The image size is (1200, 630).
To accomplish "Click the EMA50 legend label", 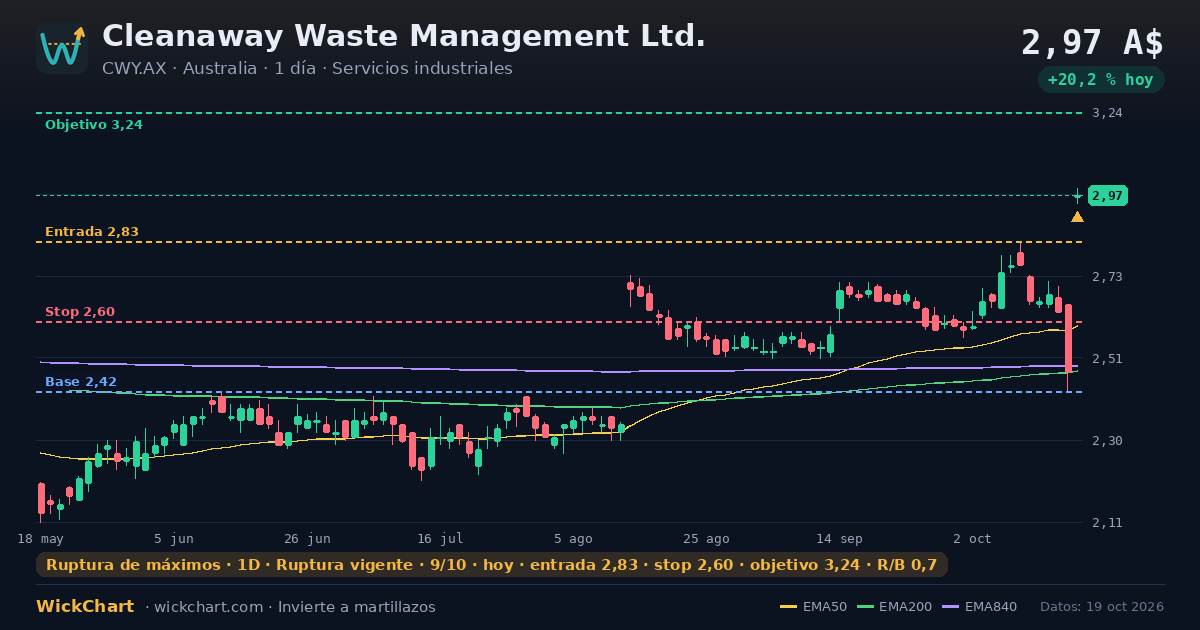I will coord(825,607).
